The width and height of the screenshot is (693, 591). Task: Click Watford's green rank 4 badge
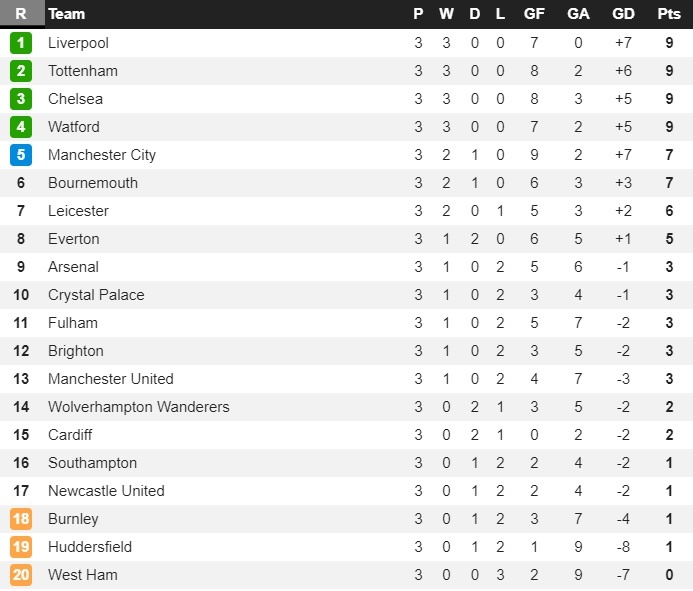click(x=21, y=127)
